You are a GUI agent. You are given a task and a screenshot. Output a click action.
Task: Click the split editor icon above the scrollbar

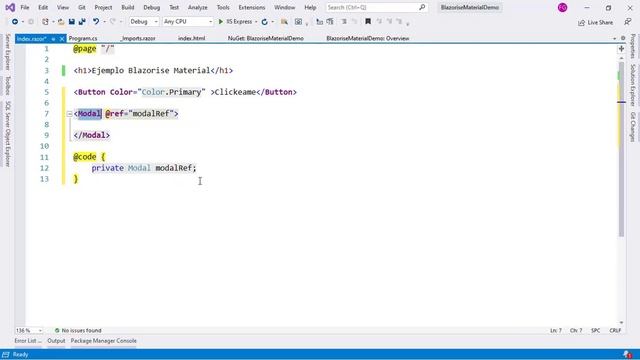pyautogui.click(x=621, y=49)
